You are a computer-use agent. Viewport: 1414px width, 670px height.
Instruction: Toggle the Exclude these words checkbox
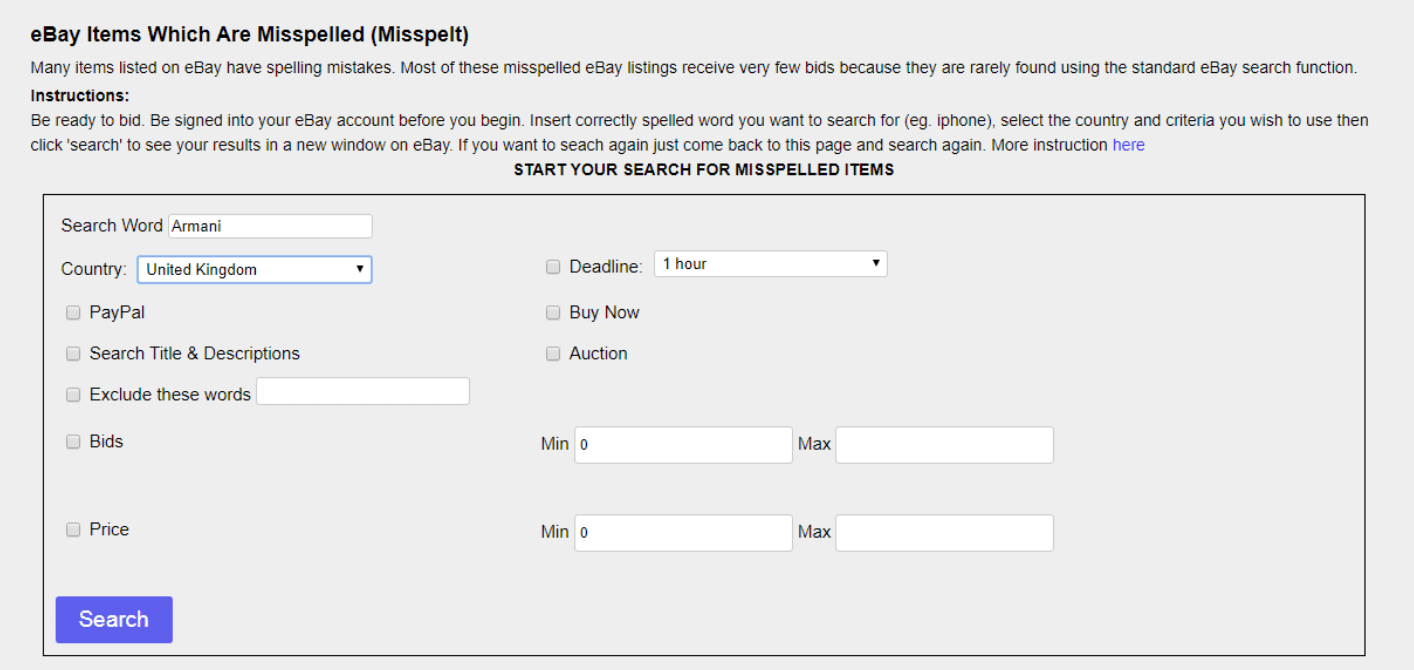[x=73, y=395]
